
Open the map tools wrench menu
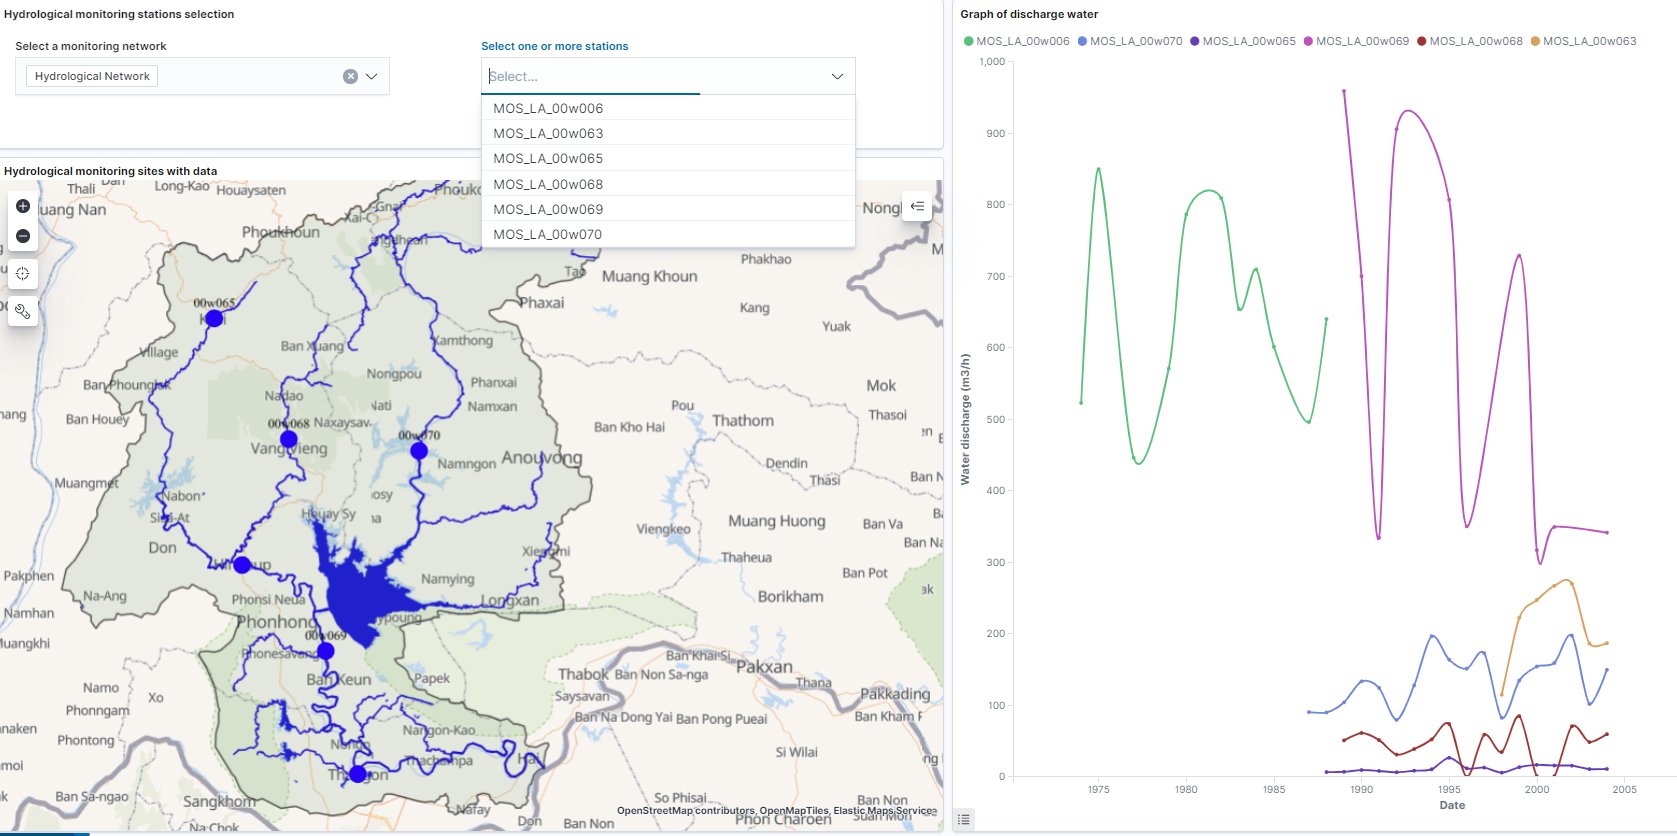[x=23, y=312]
